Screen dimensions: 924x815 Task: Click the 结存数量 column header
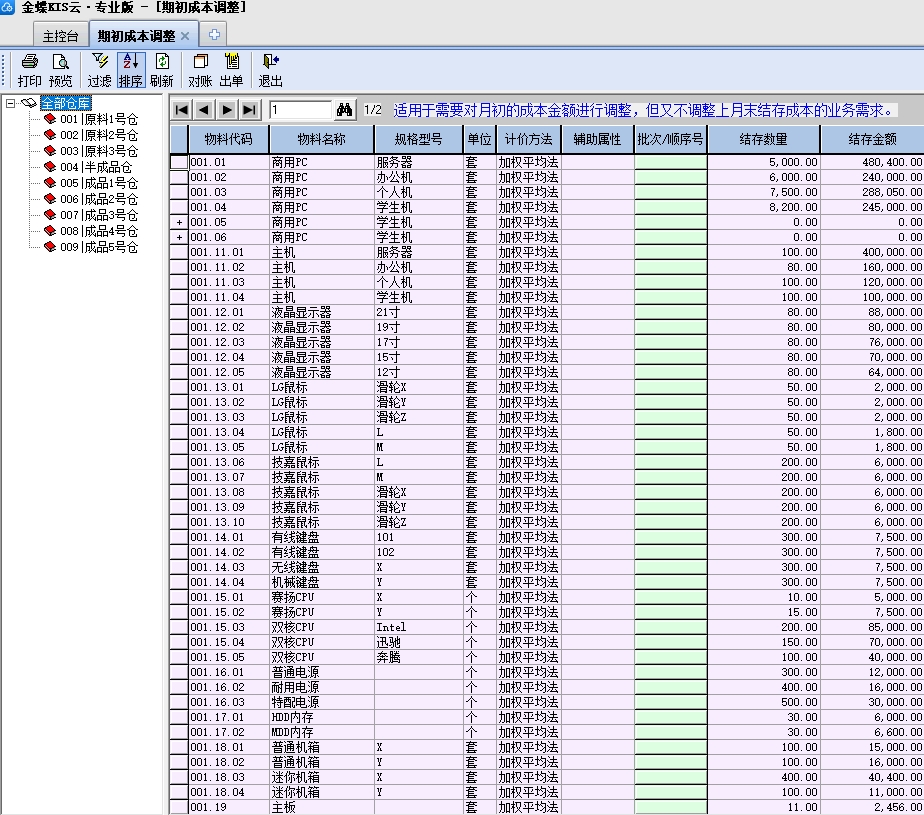(764, 139)
